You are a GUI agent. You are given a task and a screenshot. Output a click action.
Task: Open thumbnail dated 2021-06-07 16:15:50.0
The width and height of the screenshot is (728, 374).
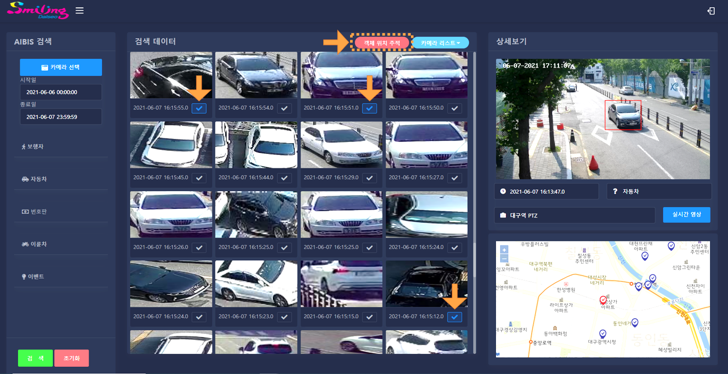pyautogui.click(x=427, y=75)
